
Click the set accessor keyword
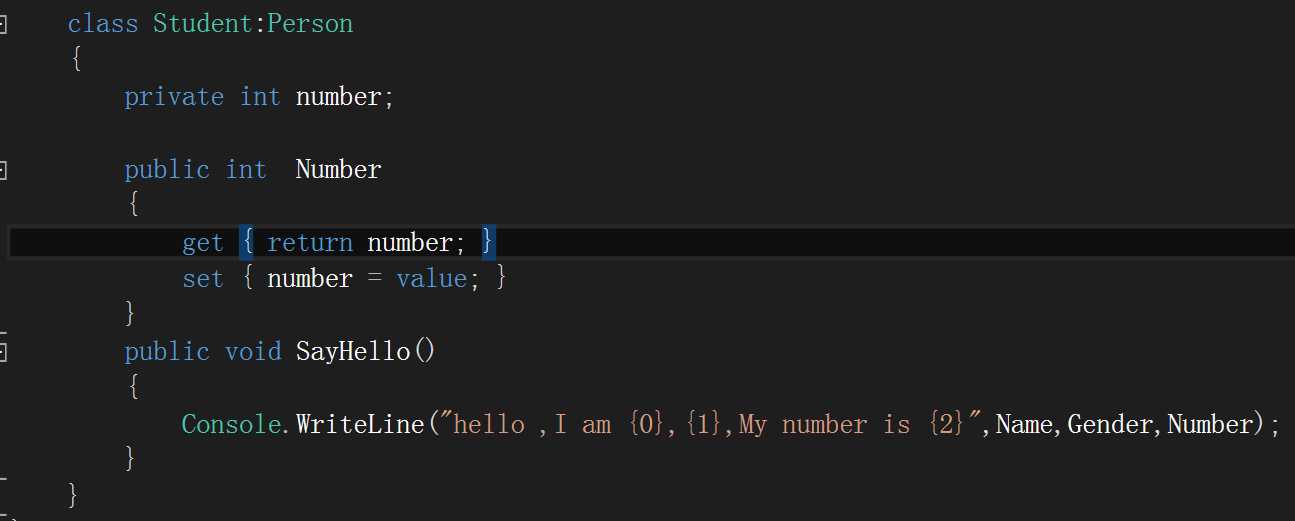[x=203, y=279]
